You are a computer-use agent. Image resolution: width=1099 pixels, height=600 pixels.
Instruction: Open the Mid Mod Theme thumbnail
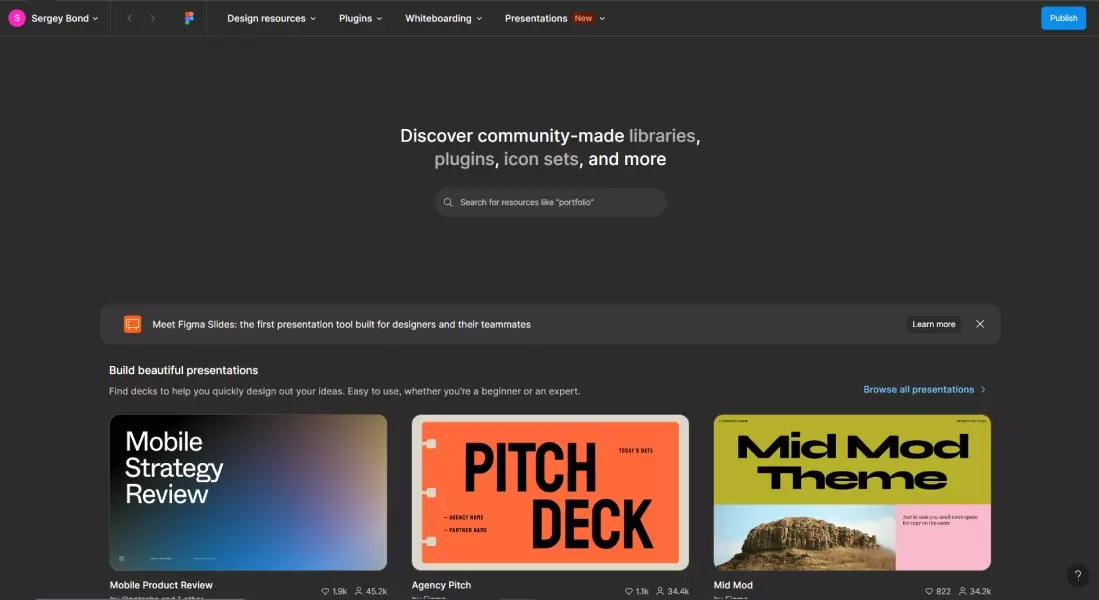click(852, 492)
